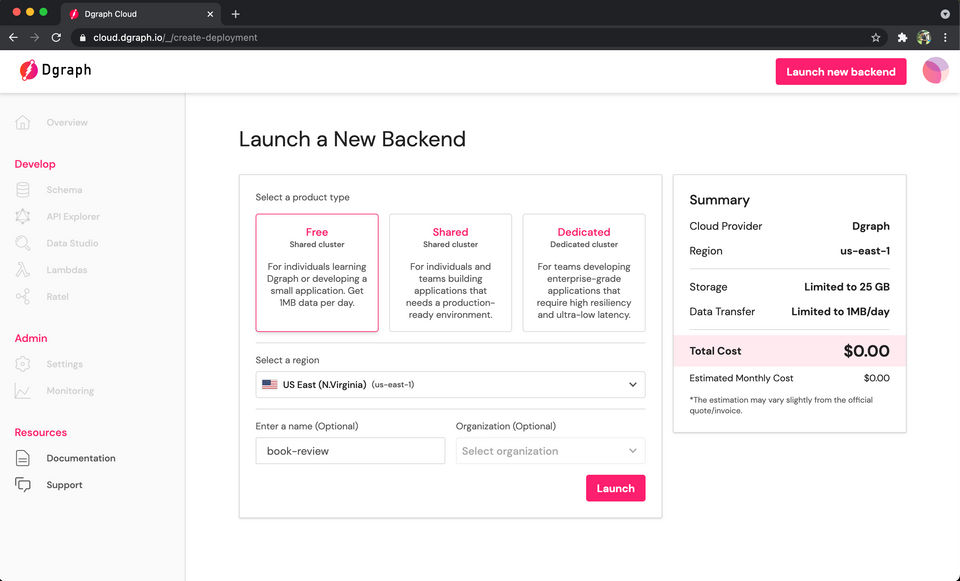Open the Overview sidebar item
This screenshot has width=960, height=581.
[x=67, y=122]
